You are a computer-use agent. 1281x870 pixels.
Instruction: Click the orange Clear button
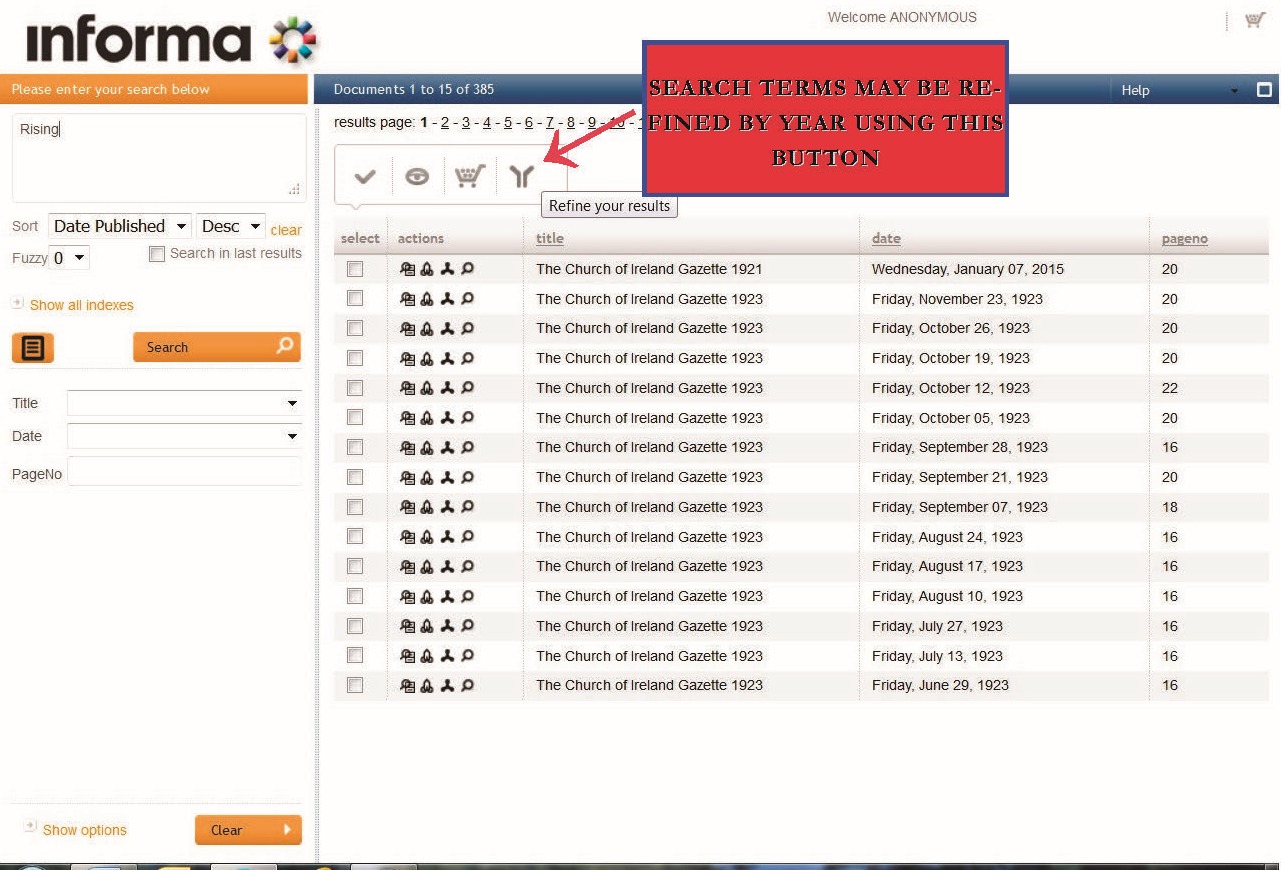point(248,830)
